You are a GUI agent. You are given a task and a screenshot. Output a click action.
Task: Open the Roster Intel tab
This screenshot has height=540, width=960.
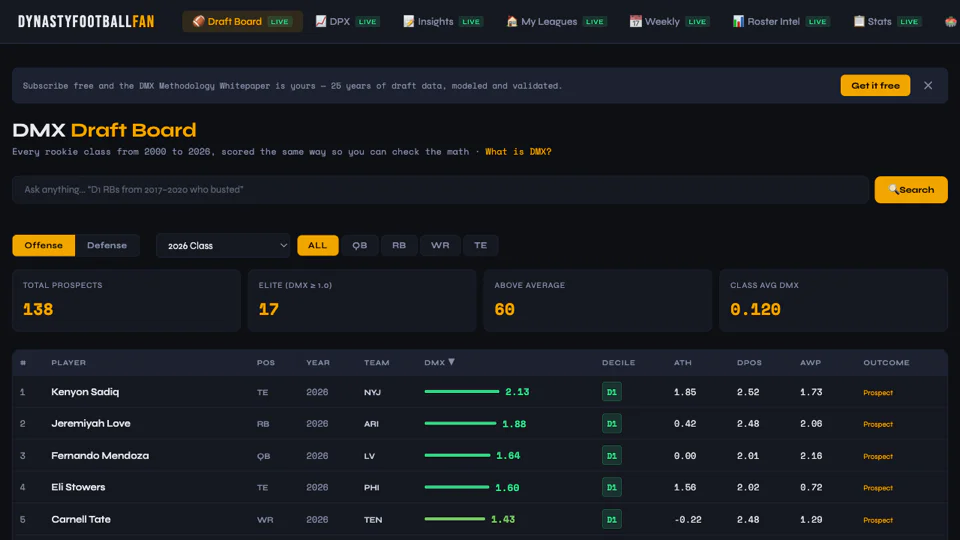coord(782,21)
